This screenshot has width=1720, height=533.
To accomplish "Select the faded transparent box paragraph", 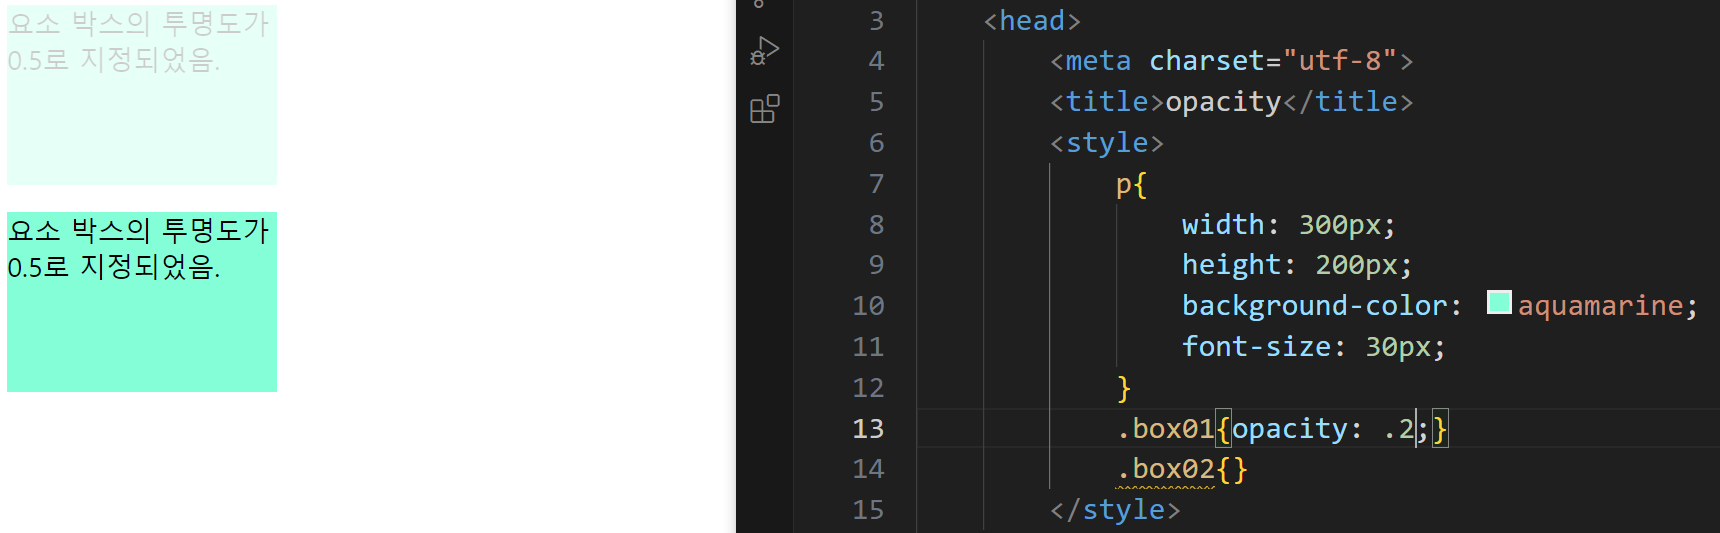I will (142, 94).
